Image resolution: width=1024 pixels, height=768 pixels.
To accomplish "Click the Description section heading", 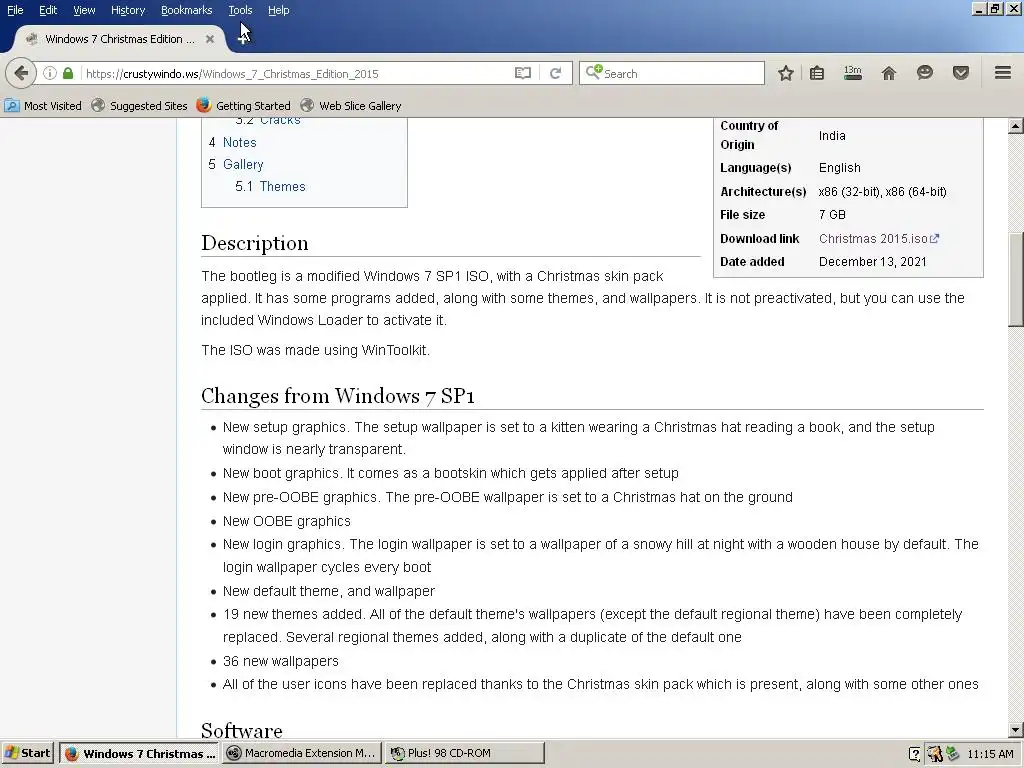I will (255, 243).
